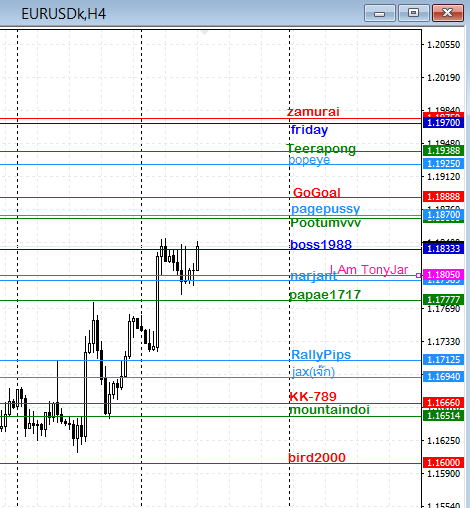
Task: Click the latest candlestick on the chart
Action: tap(198, 258)
